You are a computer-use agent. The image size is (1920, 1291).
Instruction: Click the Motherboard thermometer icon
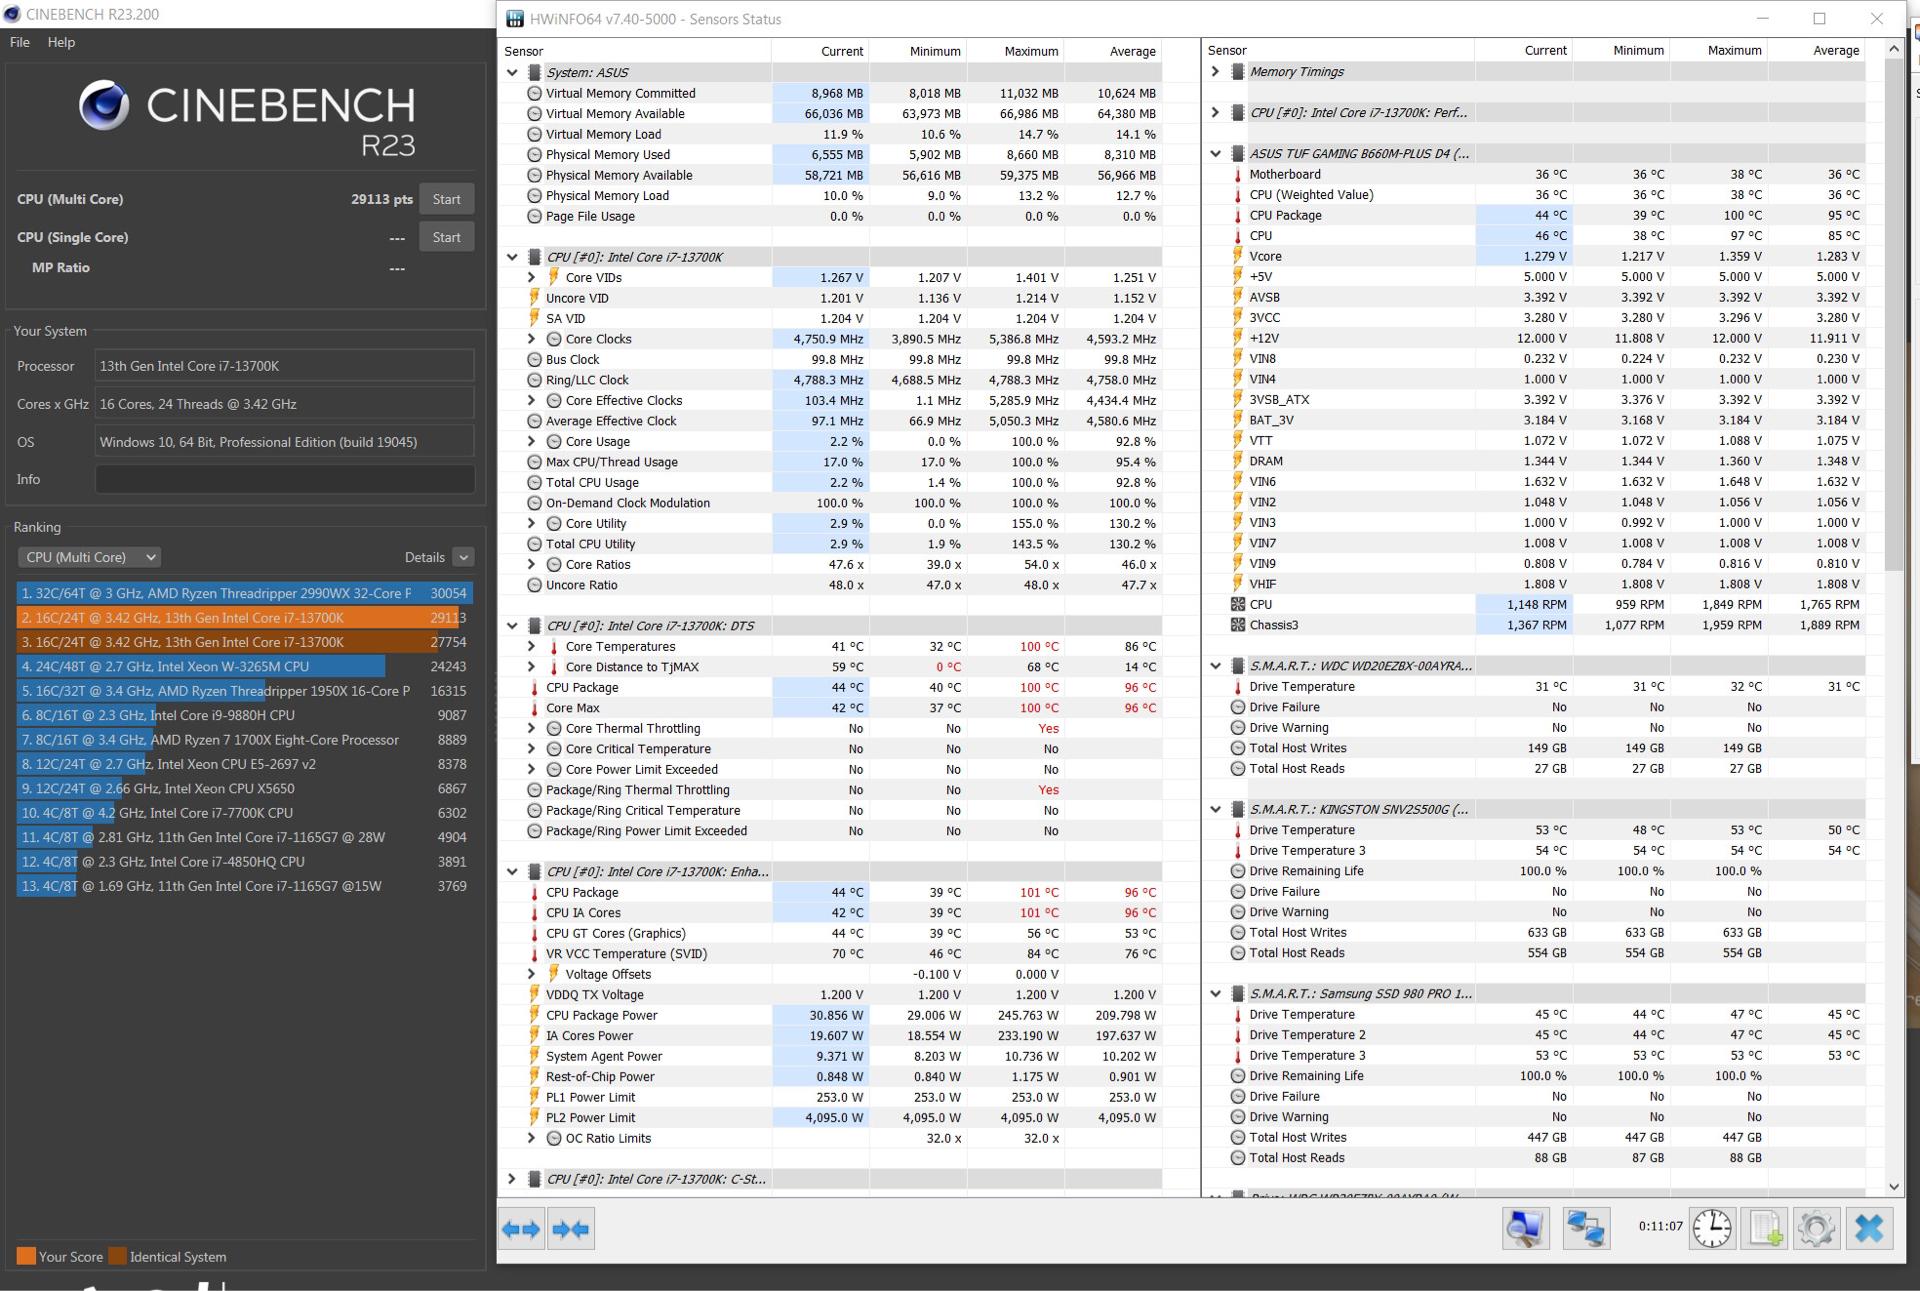(x=1238, y=174)
